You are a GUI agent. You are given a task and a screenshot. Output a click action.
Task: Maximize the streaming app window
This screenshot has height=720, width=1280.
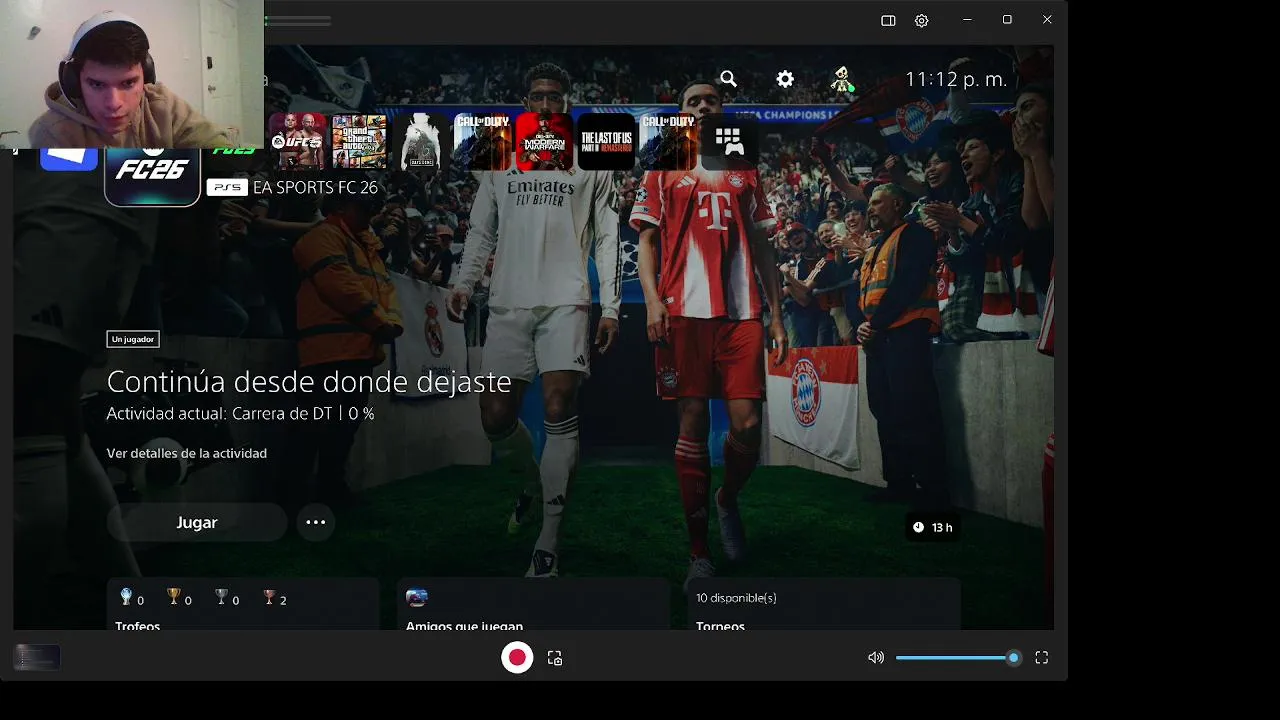pos(1007,20)
